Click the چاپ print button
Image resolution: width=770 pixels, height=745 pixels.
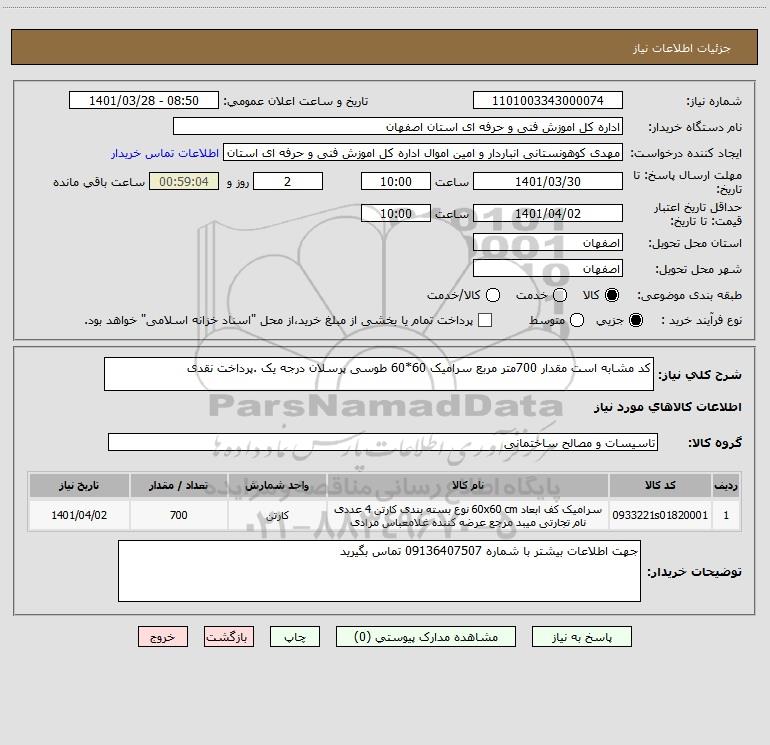(x=295, y=636)
